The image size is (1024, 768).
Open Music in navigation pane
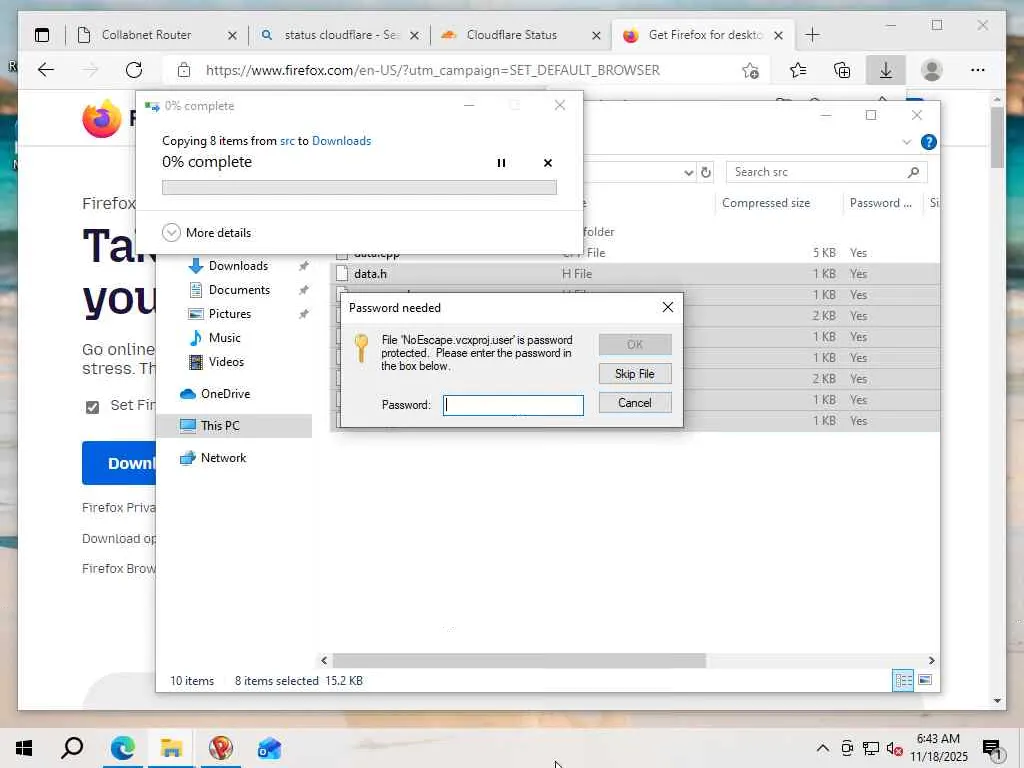(x=225, y=338)
